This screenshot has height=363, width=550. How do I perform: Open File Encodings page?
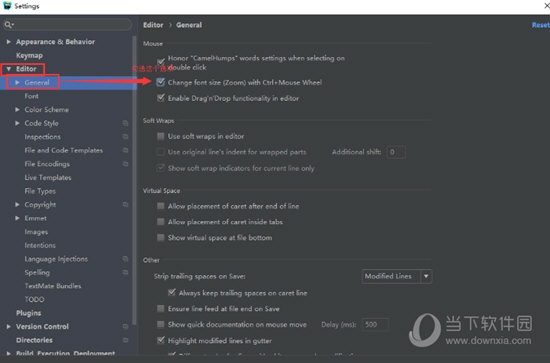coord(47,164)
